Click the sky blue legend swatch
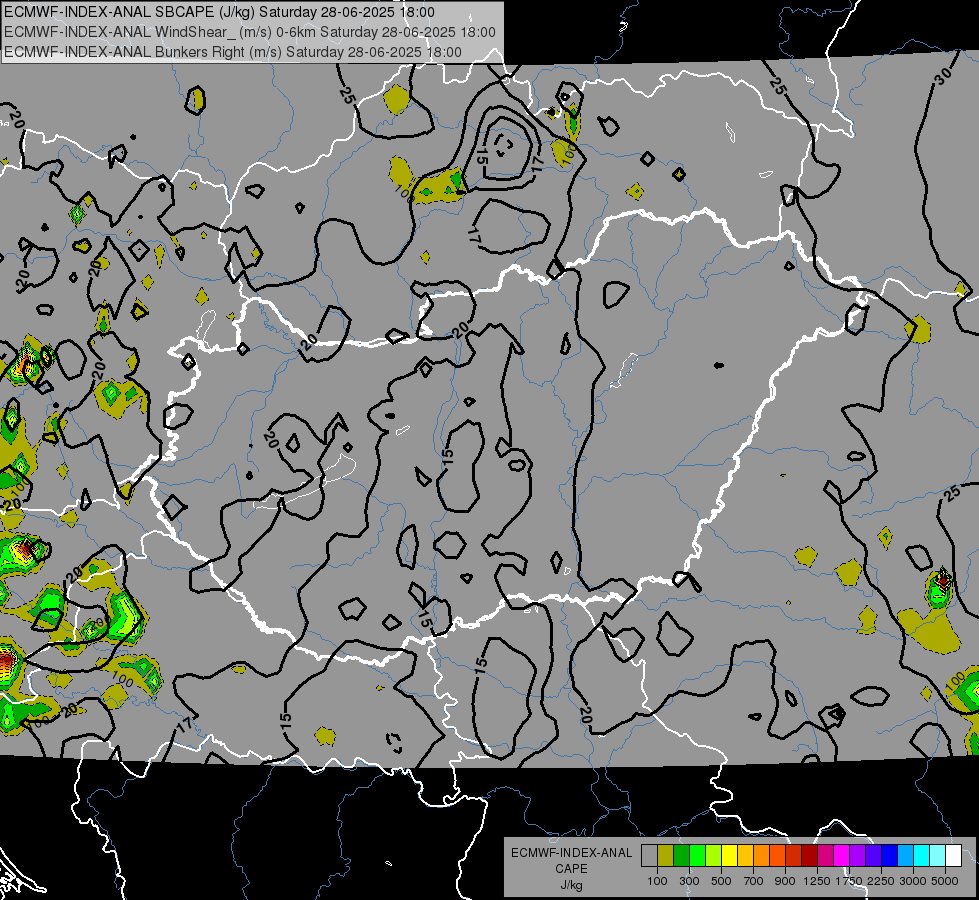The height and width of the screenshot is (900, 979). point(905,855)
